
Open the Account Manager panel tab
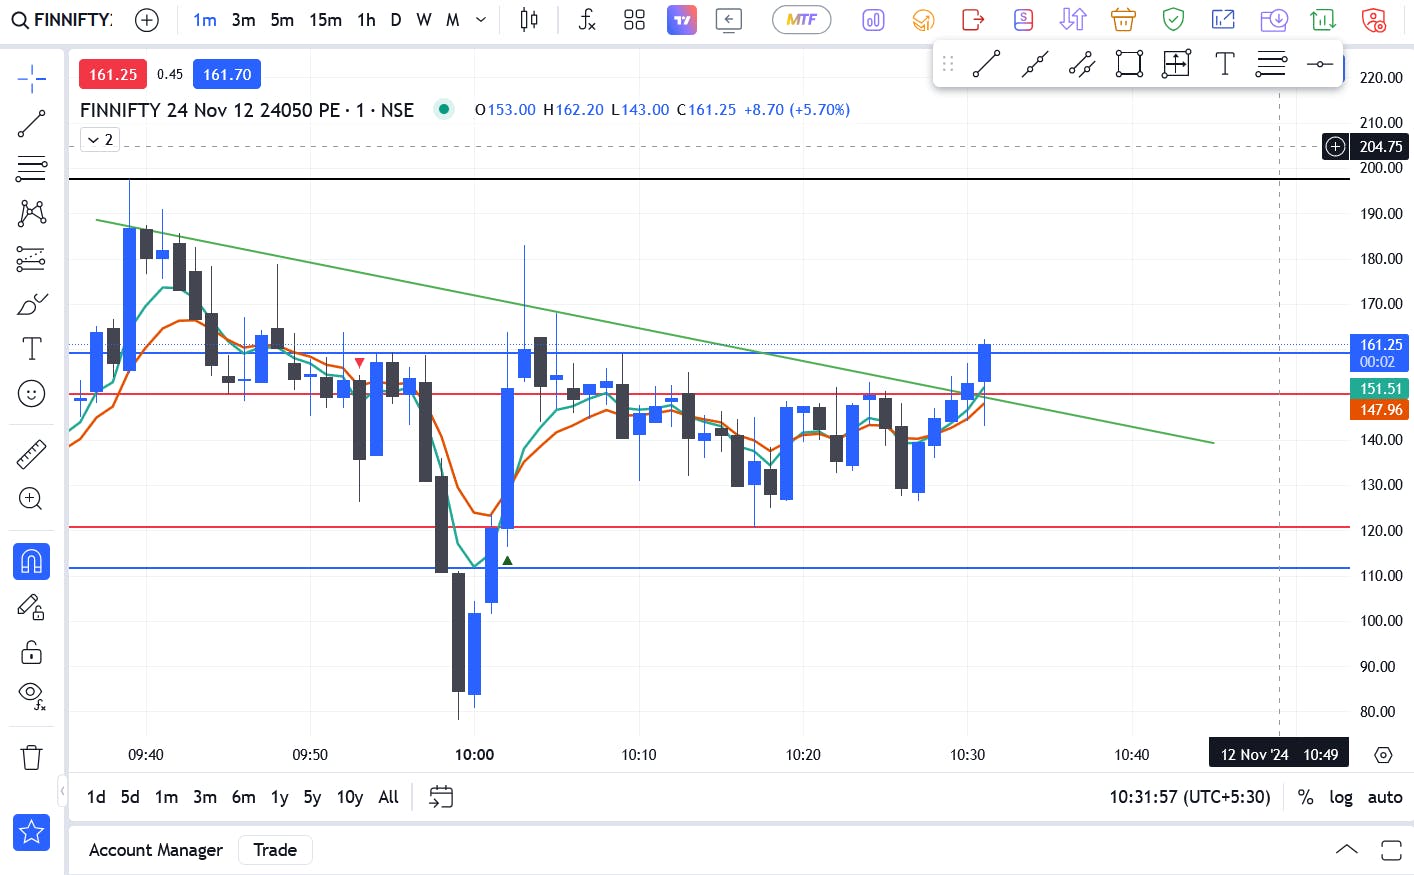pos(156,850)
